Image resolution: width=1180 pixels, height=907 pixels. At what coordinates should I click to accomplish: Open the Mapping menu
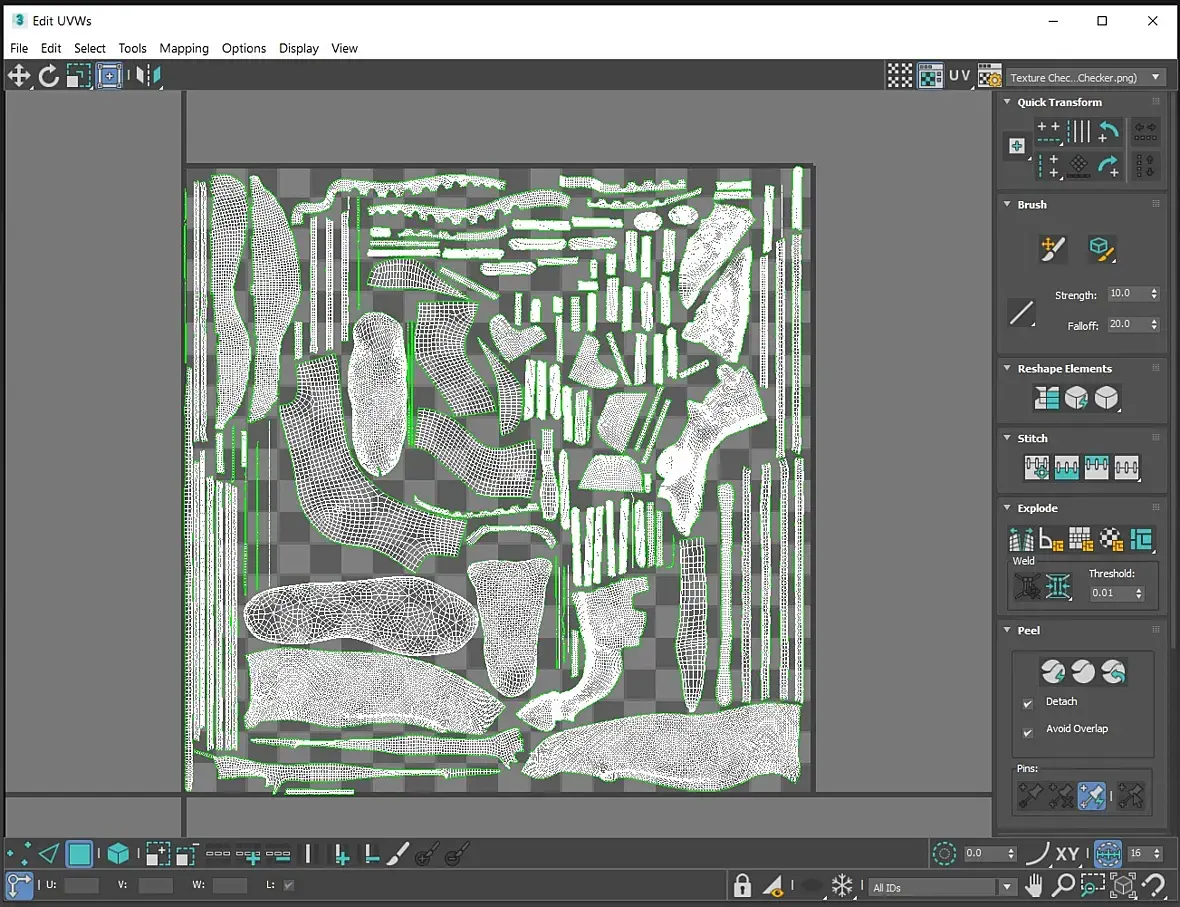pos(184,48)
